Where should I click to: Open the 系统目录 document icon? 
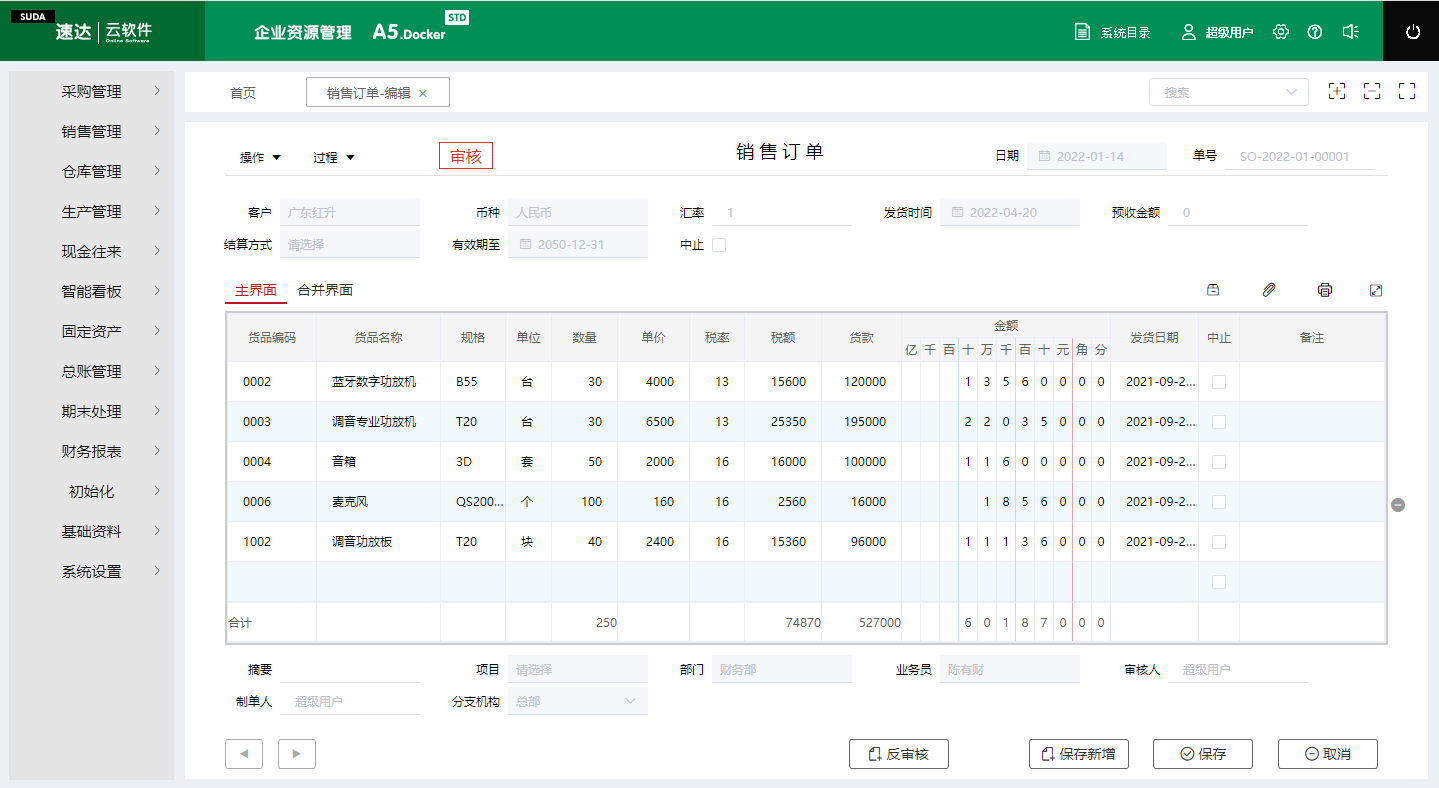coord(1082,32)
